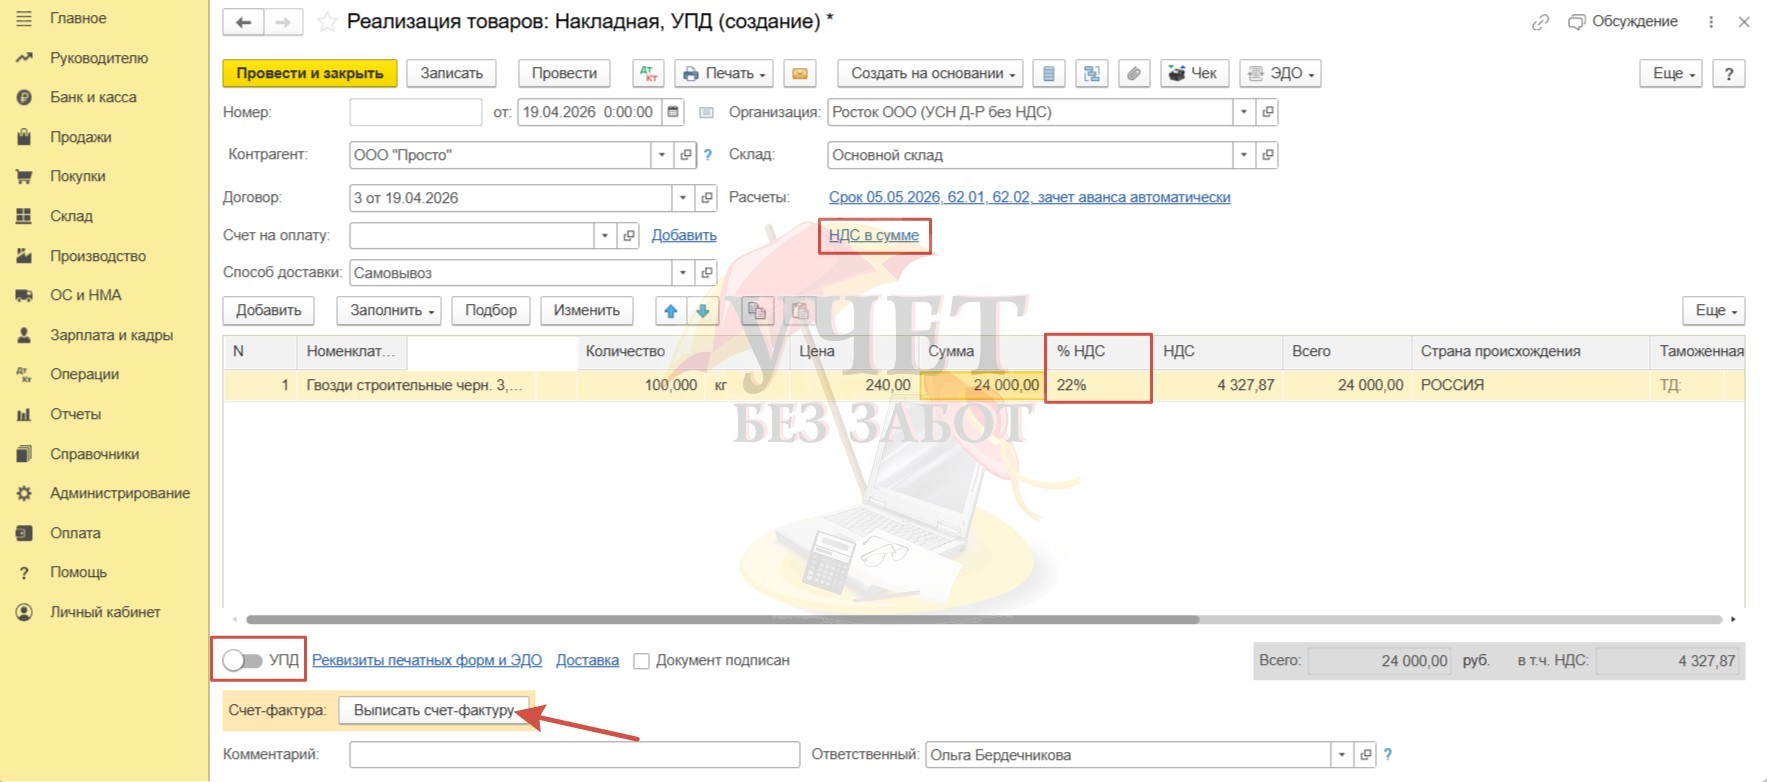The height and width of the screenshot is (782, 1767).
Task: Move row up with blue arrow
Action: point(671,311)
